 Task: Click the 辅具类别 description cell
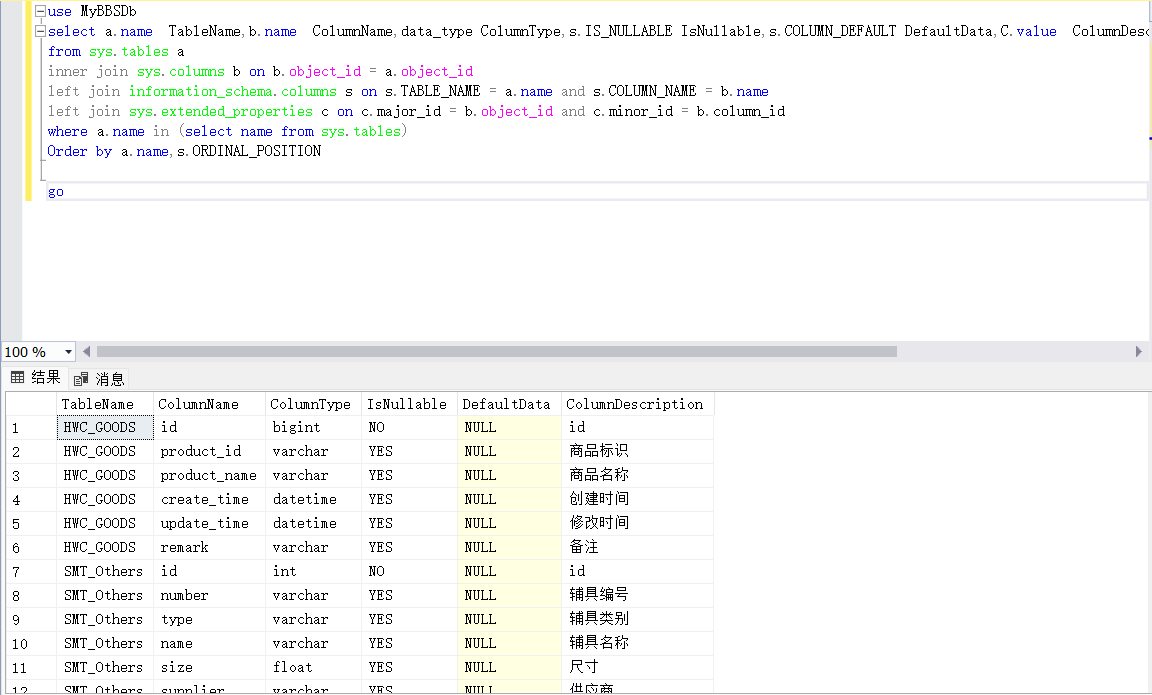(x=638, y=619)
